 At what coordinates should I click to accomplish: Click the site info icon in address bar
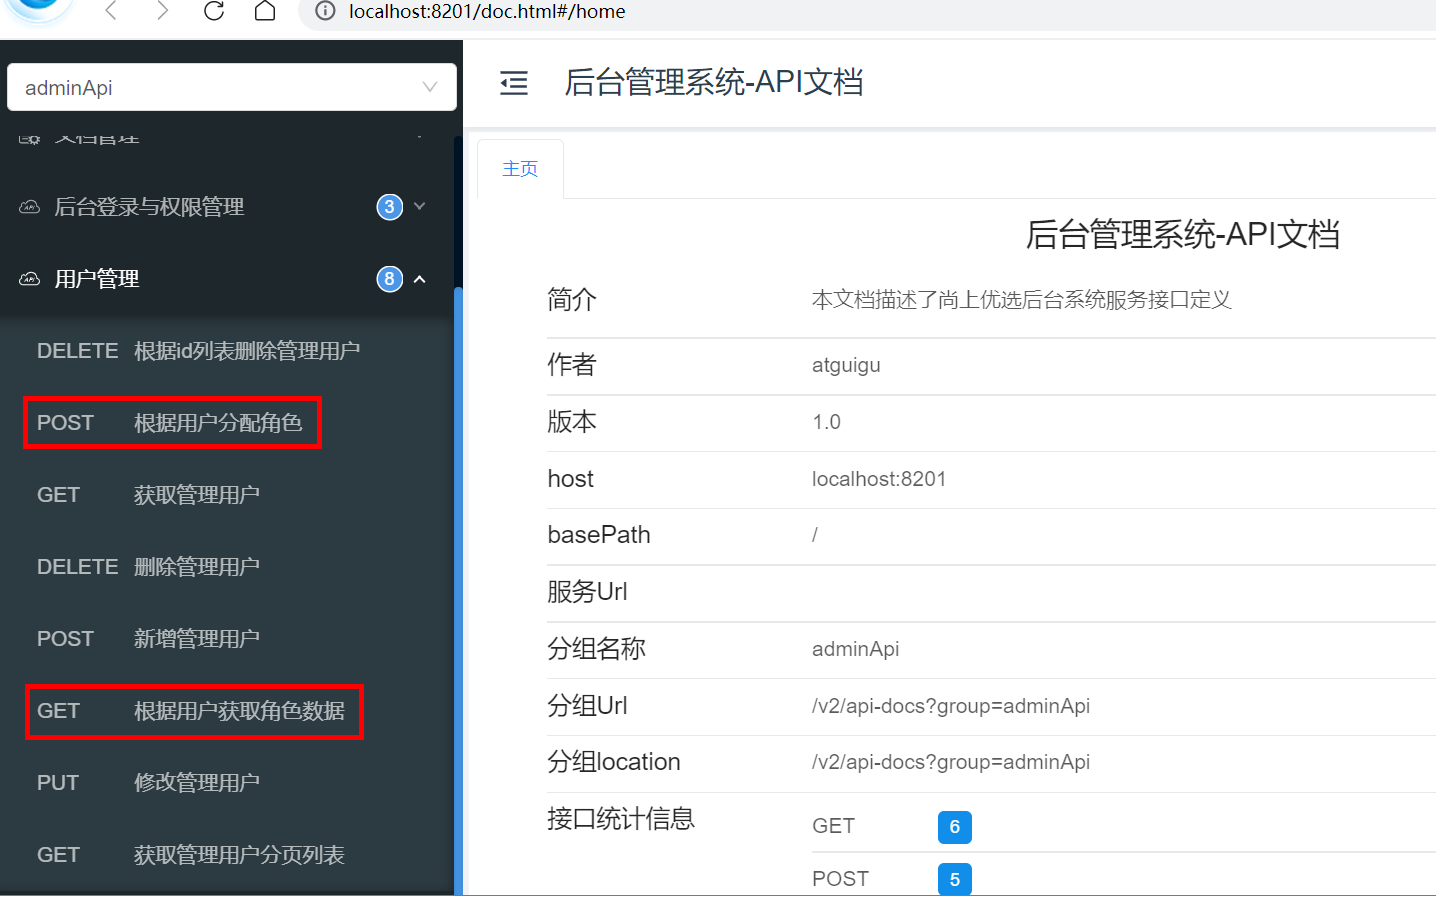325,11
